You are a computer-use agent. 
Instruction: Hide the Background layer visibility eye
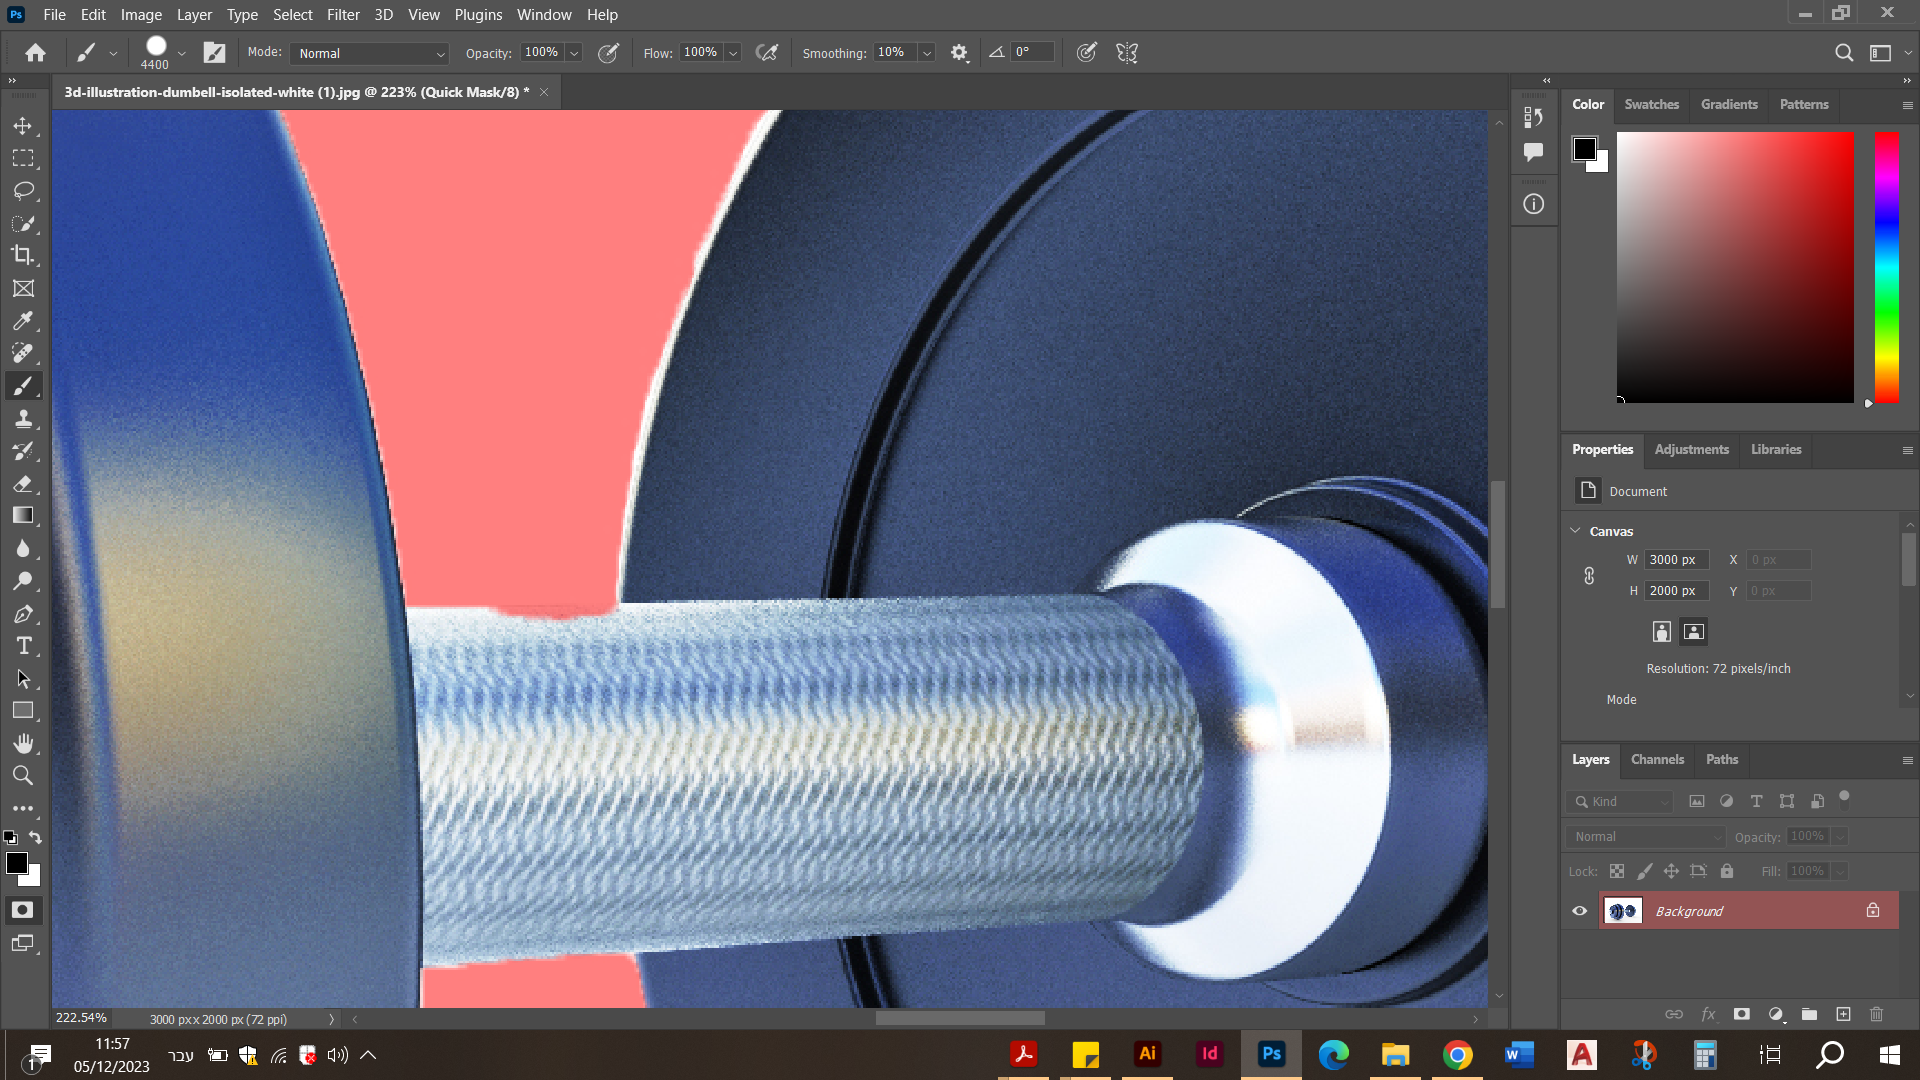tap(1580, 911)
